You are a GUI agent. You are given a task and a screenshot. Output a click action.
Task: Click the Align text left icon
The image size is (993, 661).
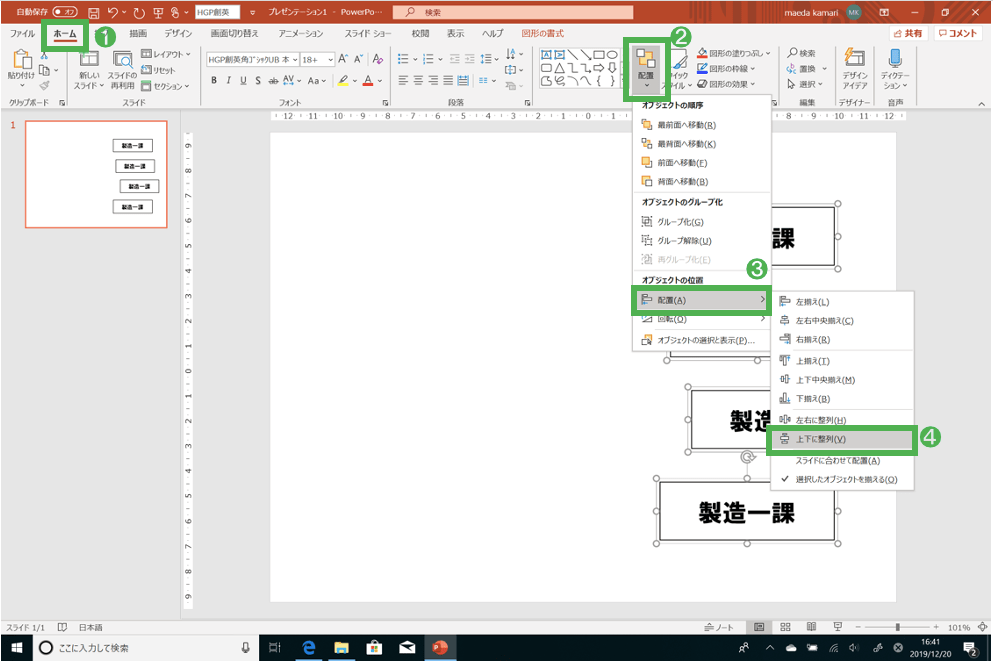pos(403,80)
